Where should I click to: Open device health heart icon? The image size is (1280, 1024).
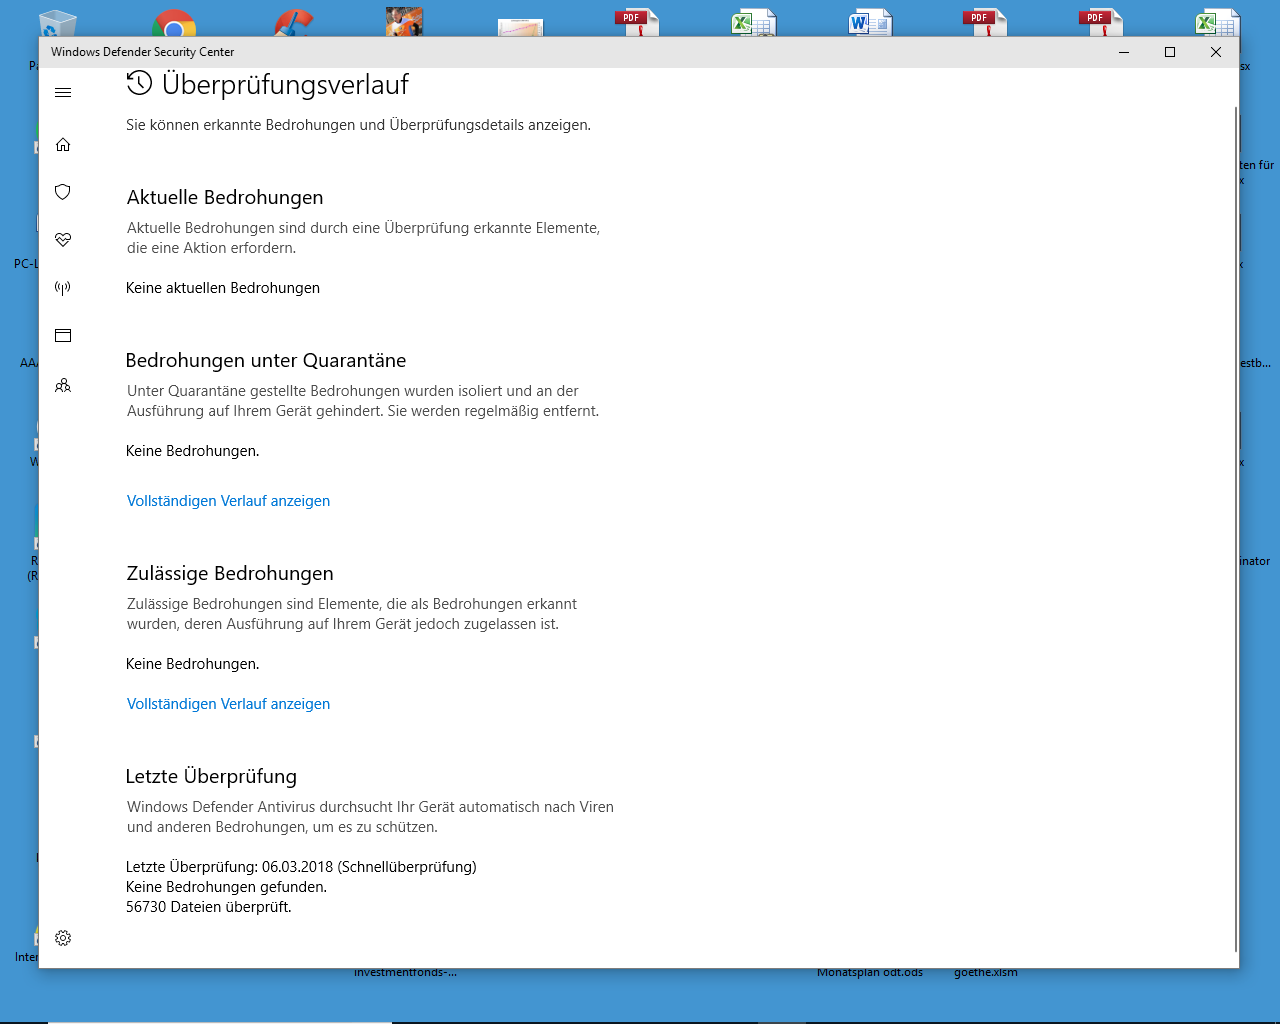click(x=63, y=240)
